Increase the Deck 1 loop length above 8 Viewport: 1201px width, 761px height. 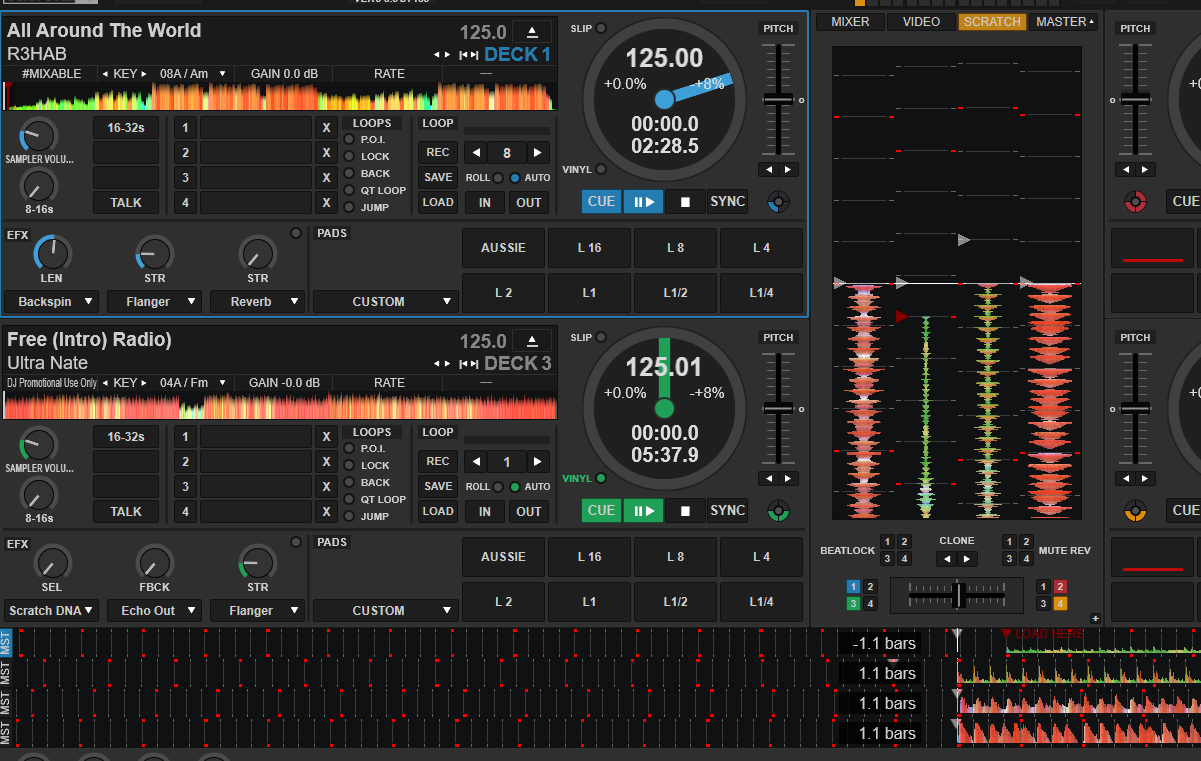pos(538,153)
